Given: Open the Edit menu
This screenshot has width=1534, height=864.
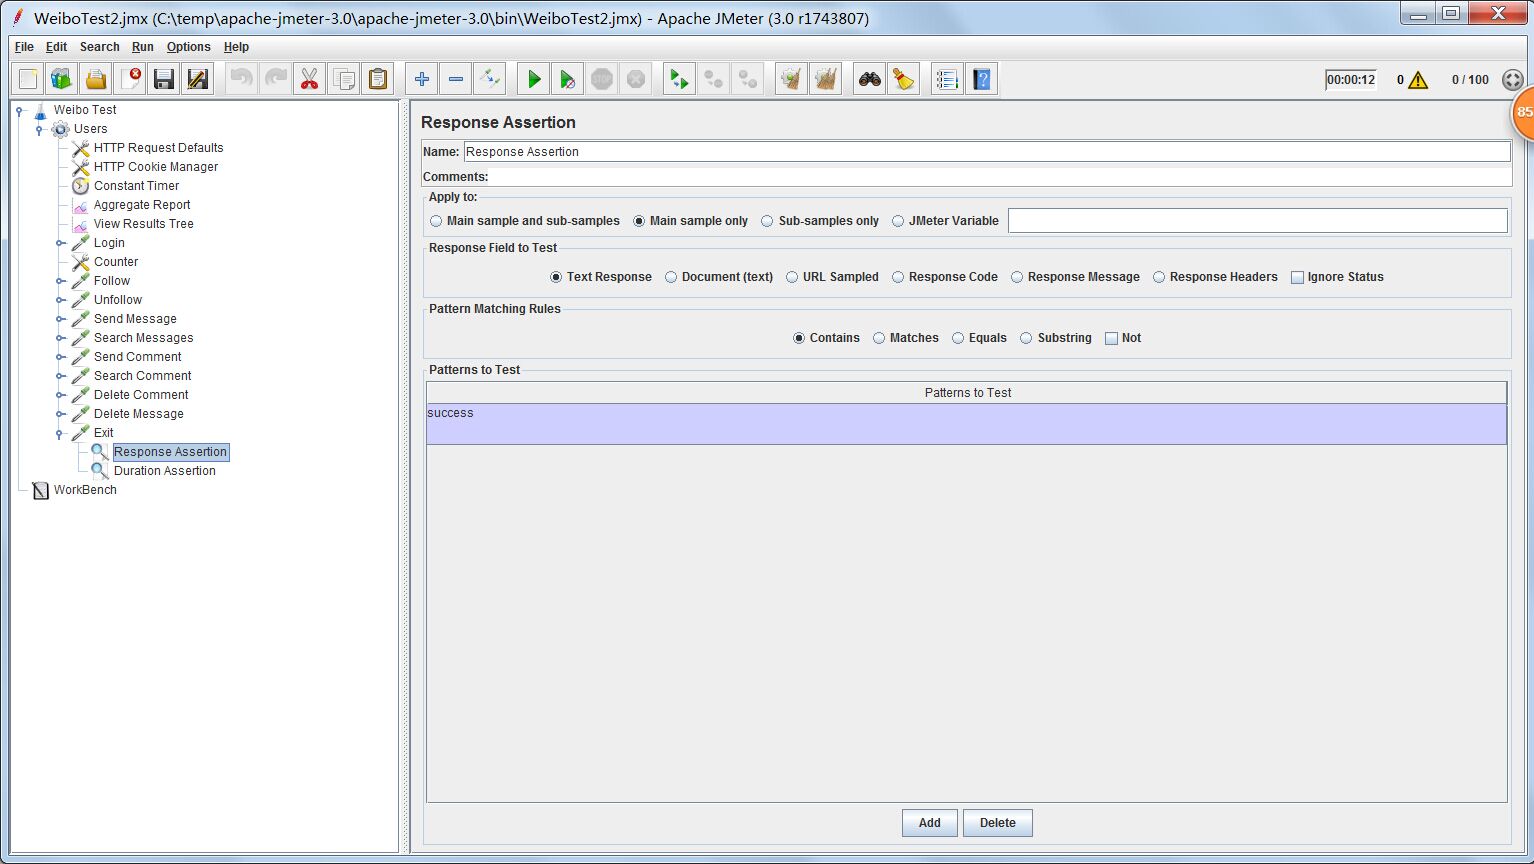Looking at the screenshot, I should (57, 47).
